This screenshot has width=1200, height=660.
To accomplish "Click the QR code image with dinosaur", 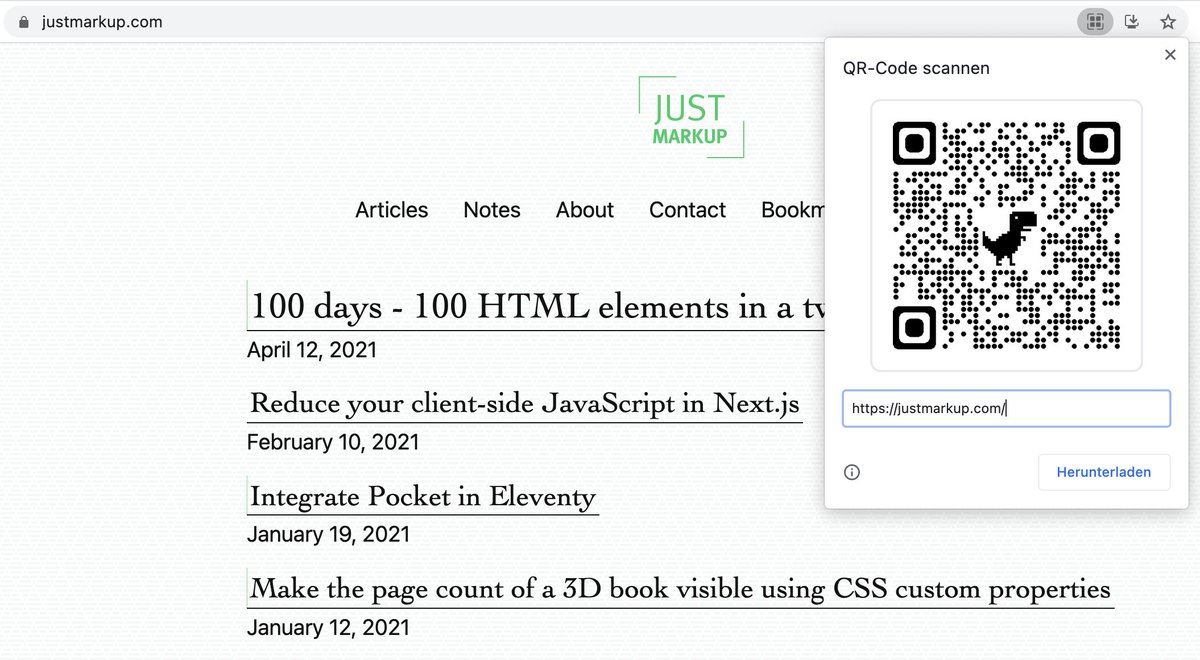I will click(1006, 236).
